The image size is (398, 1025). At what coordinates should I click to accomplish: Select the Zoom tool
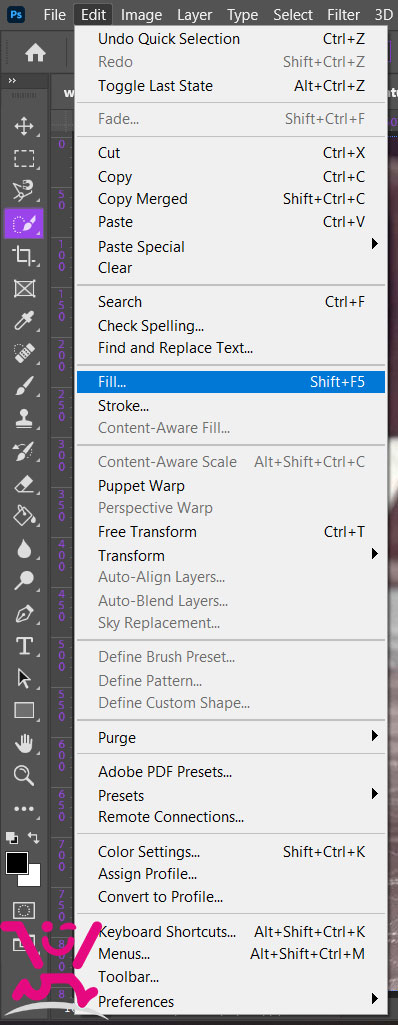click(x=24, y=775)
